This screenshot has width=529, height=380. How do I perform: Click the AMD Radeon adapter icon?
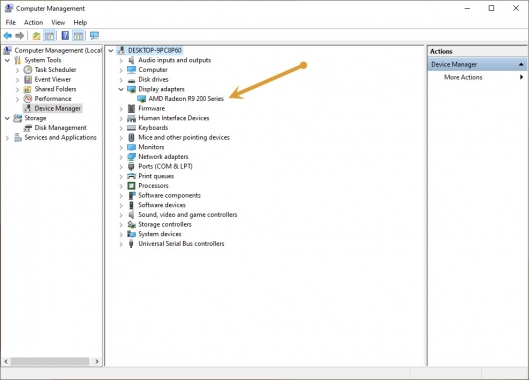click(142, 99)
